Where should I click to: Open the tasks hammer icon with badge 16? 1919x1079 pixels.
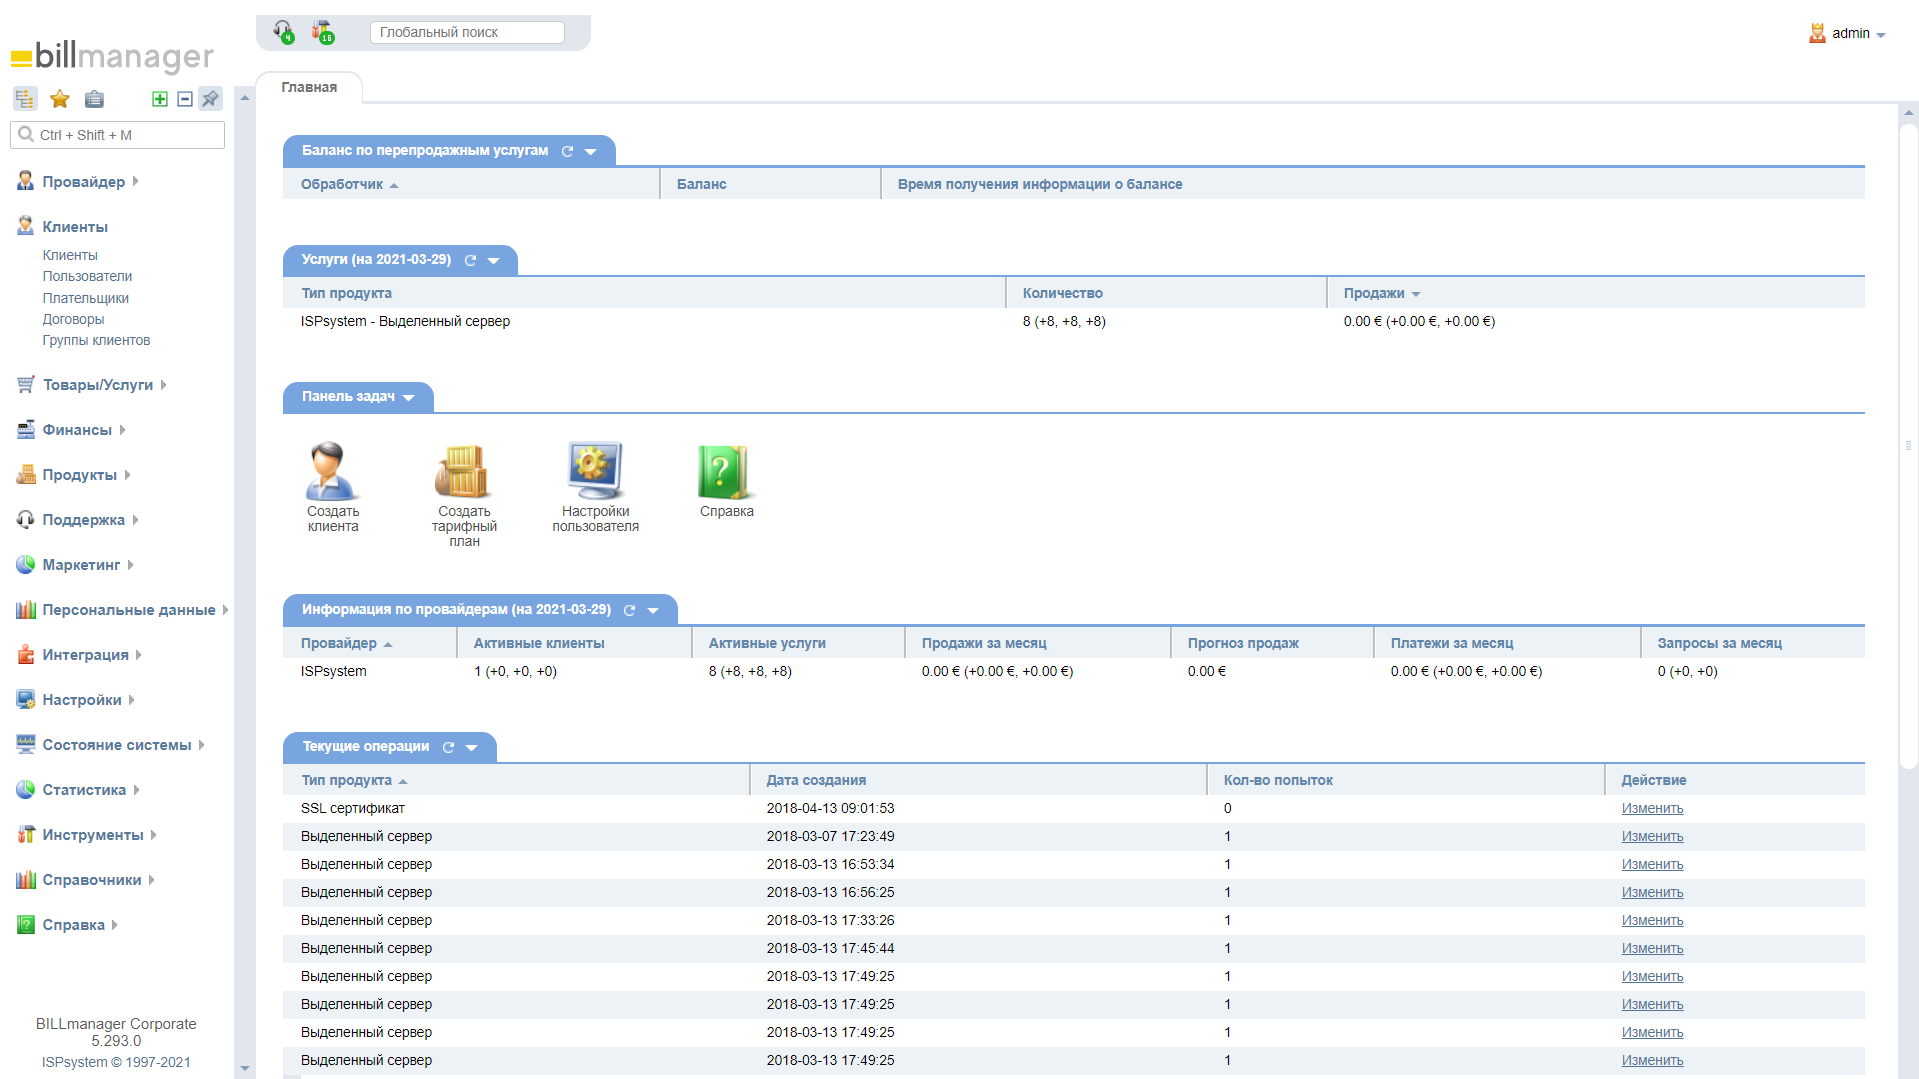coord(323,32)
